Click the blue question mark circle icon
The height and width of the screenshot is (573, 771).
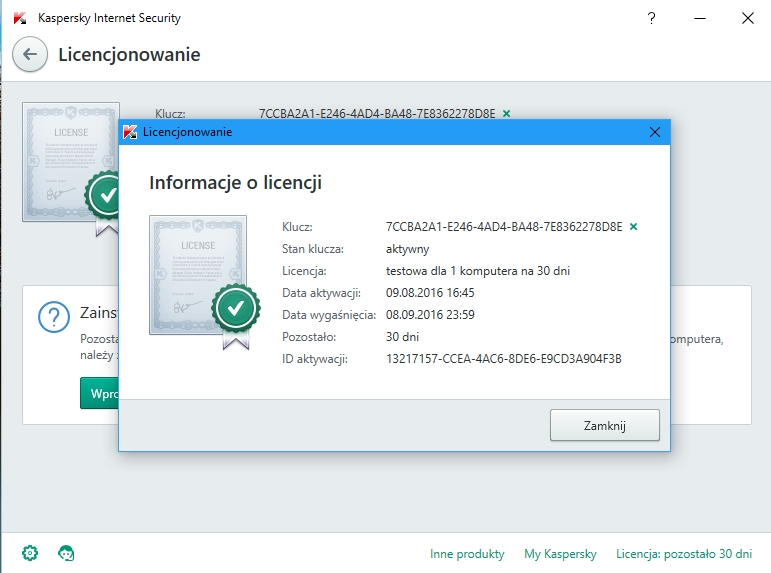53,318
